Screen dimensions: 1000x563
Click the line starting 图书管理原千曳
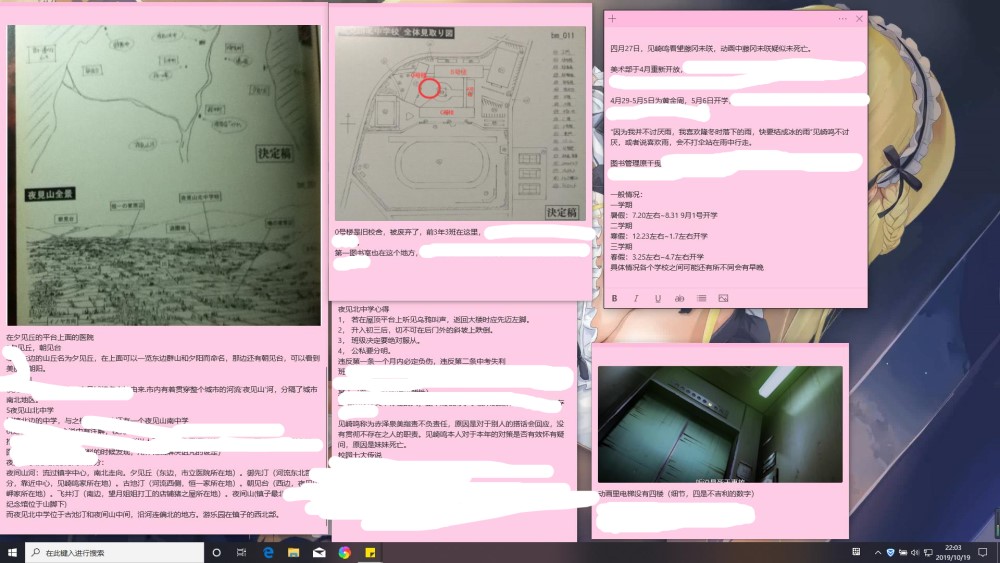[x=635, y=163]
